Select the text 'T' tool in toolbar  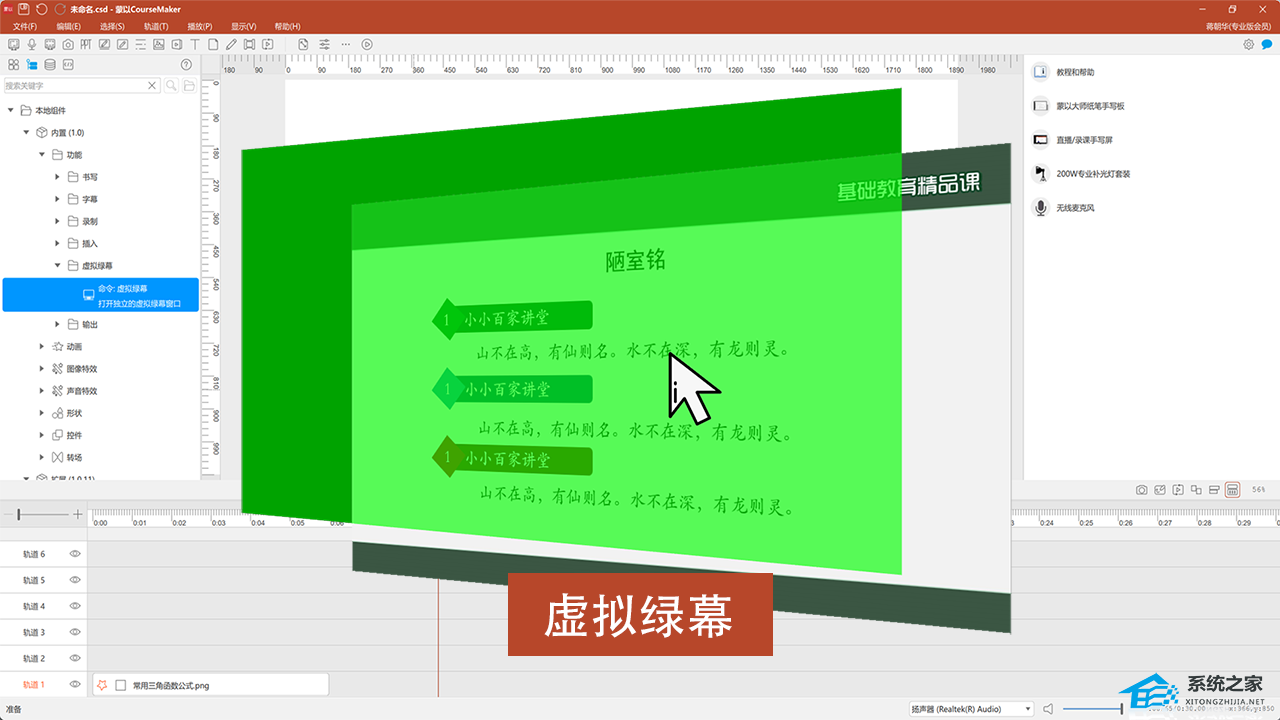pos(194,44)
